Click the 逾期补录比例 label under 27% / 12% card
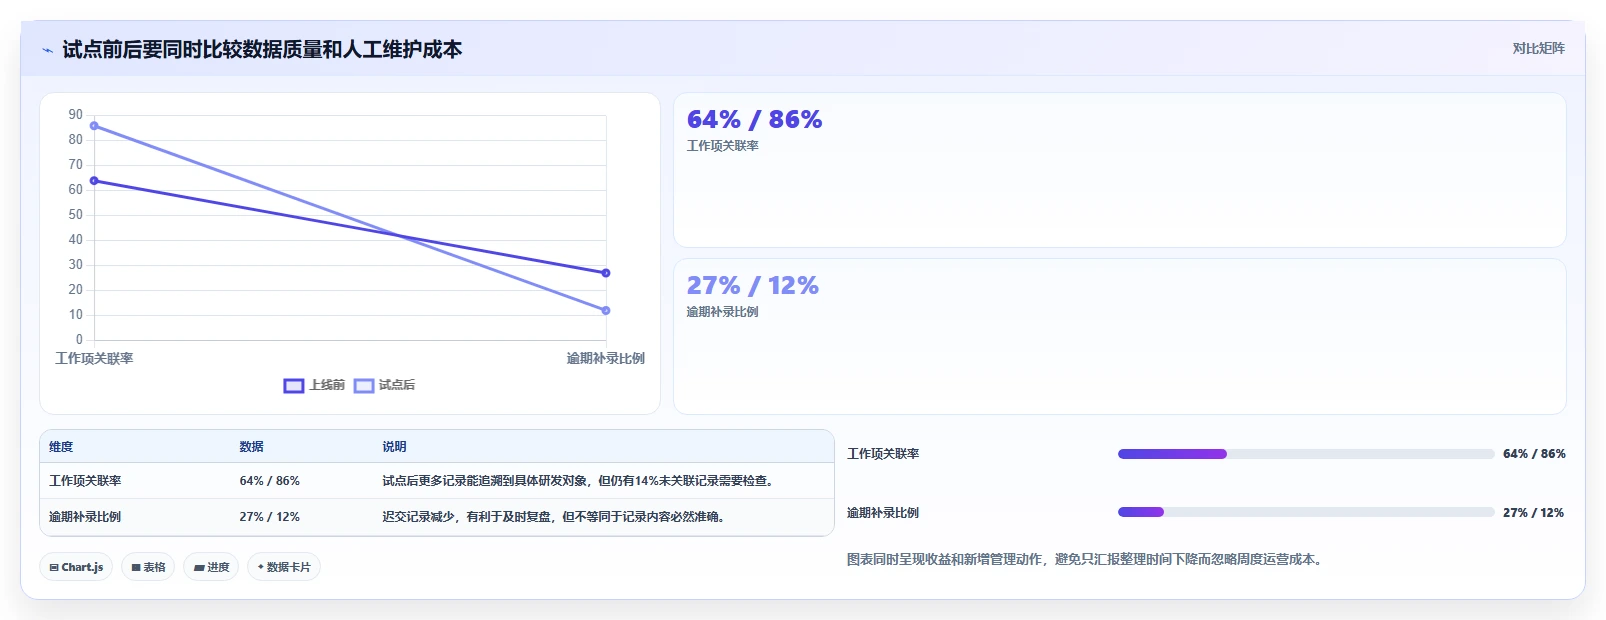The width and height of the screenshot is (1606, 620). click(722, 312)
